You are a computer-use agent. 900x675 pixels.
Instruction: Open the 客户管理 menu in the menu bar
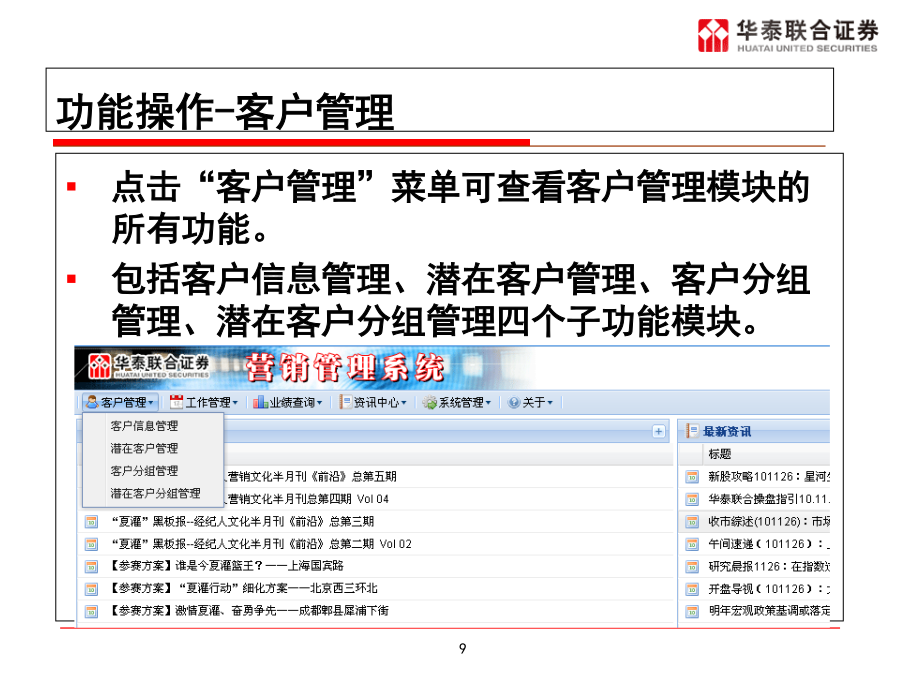click(x=120, y=402)
